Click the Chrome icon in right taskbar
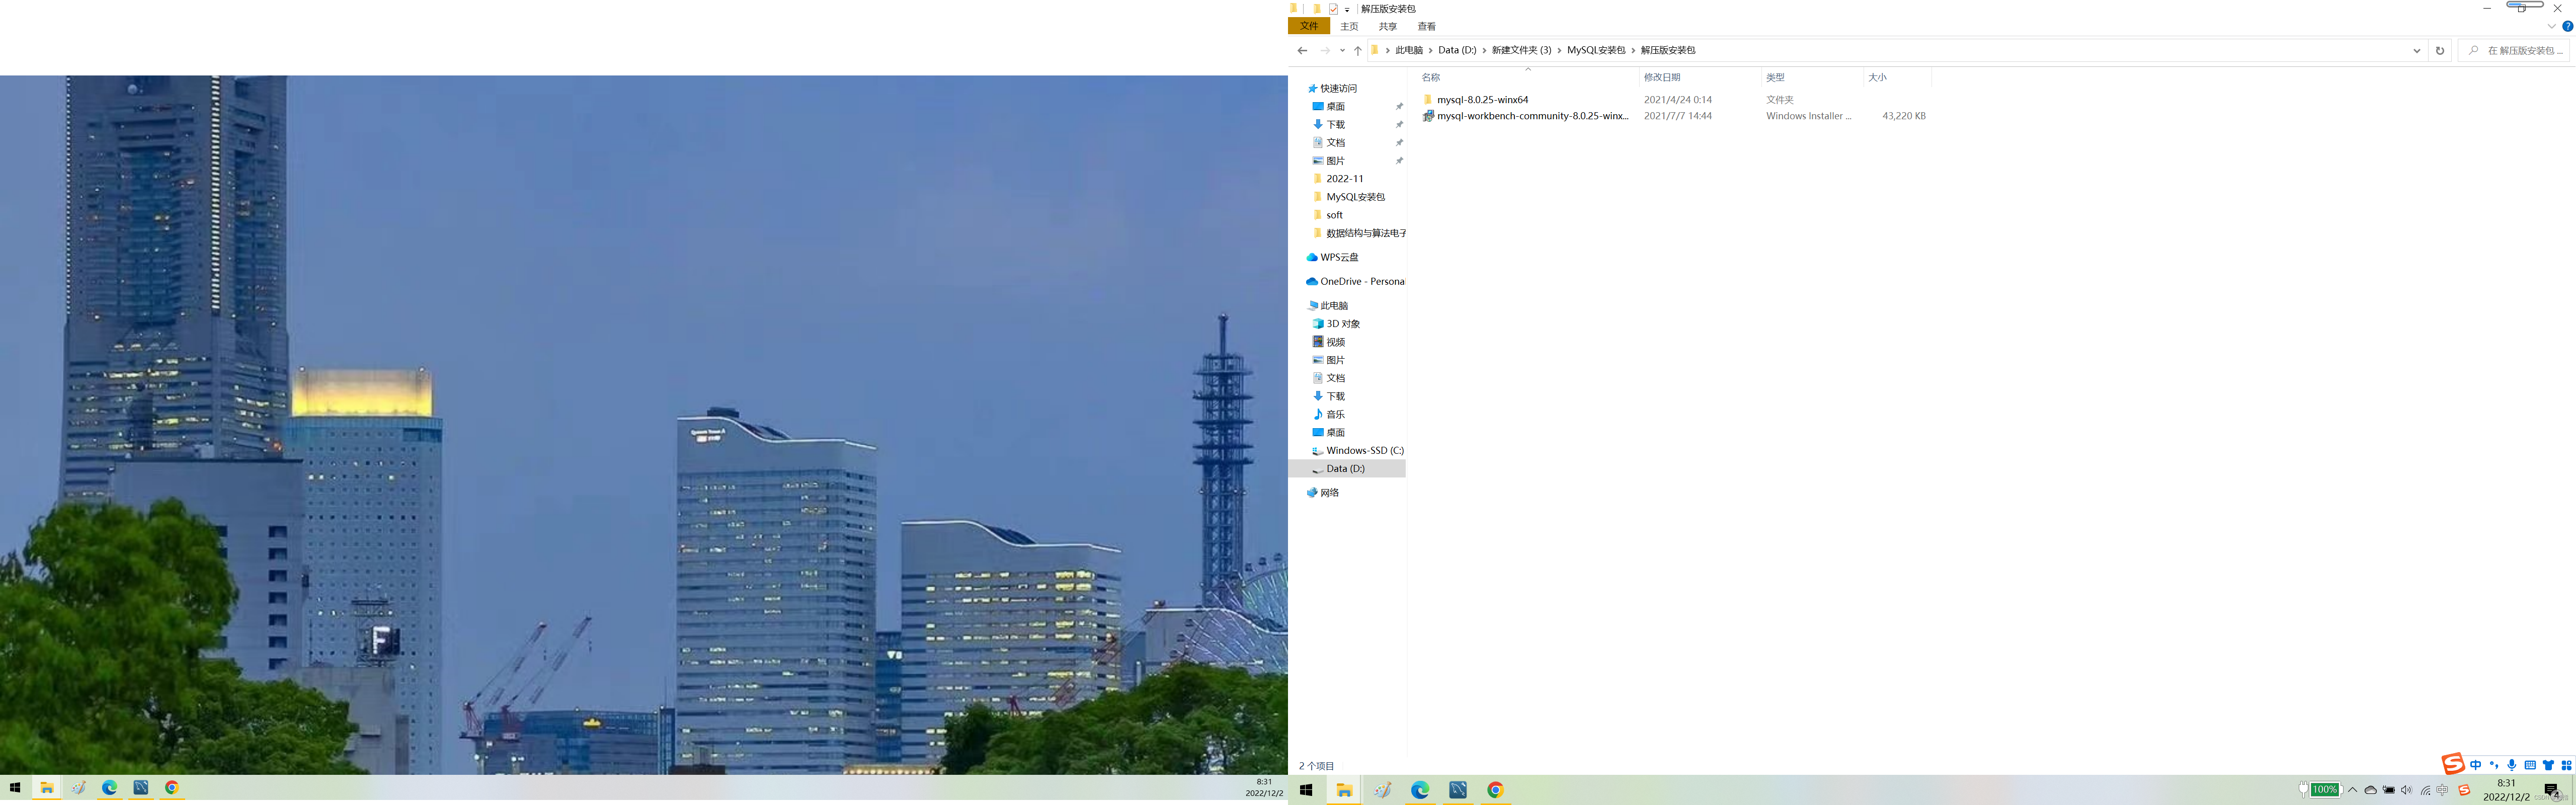2576x805 pixels. pyautogui.click(x=1494, y=790)
